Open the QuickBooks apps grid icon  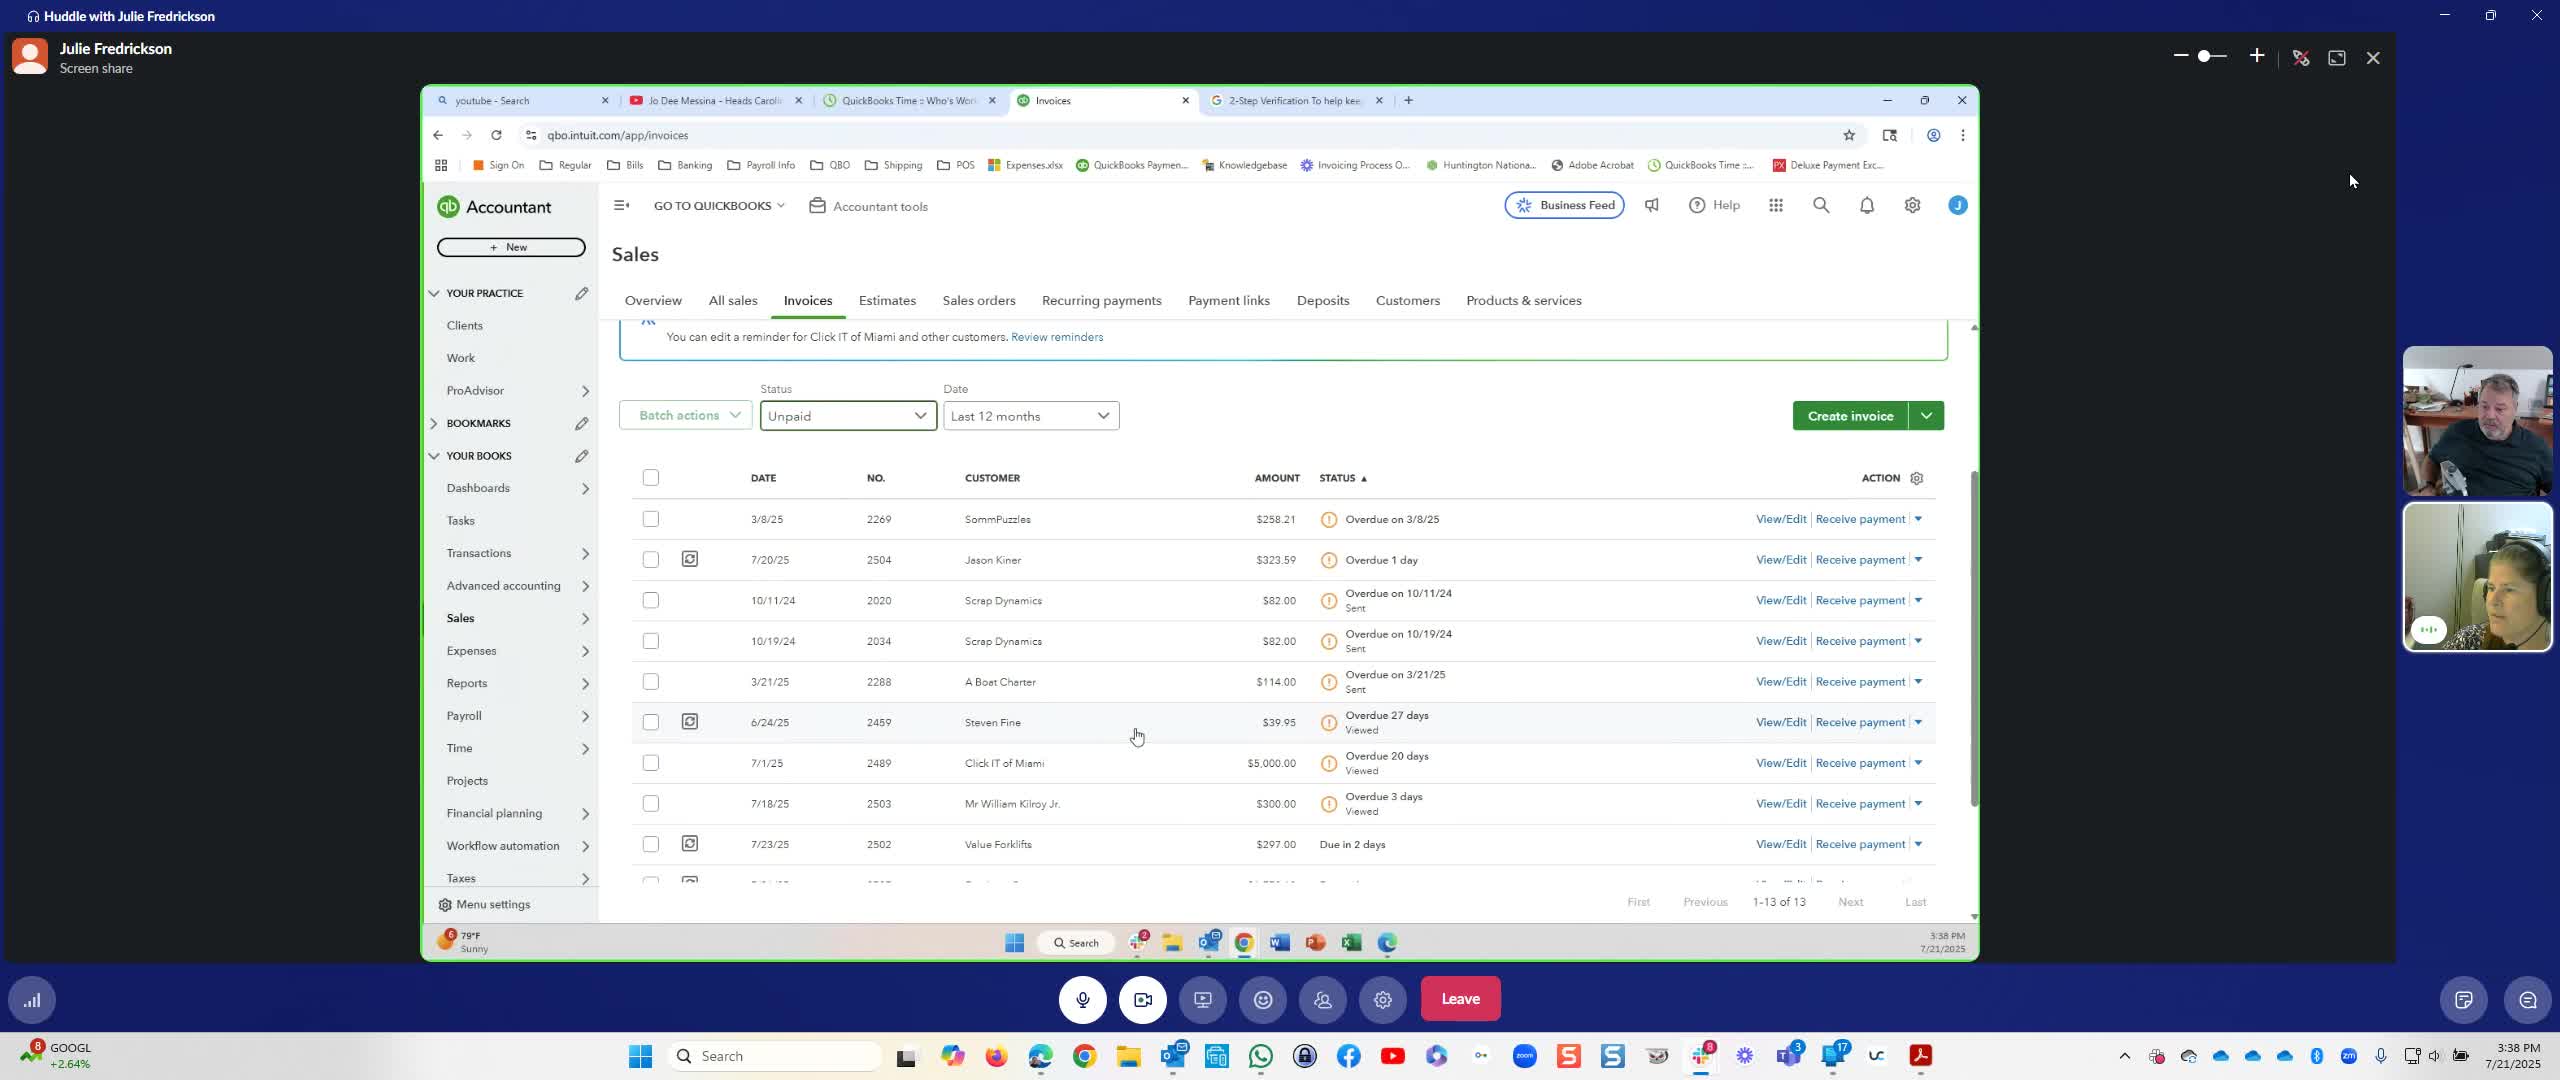click(x=1776, y=205)
